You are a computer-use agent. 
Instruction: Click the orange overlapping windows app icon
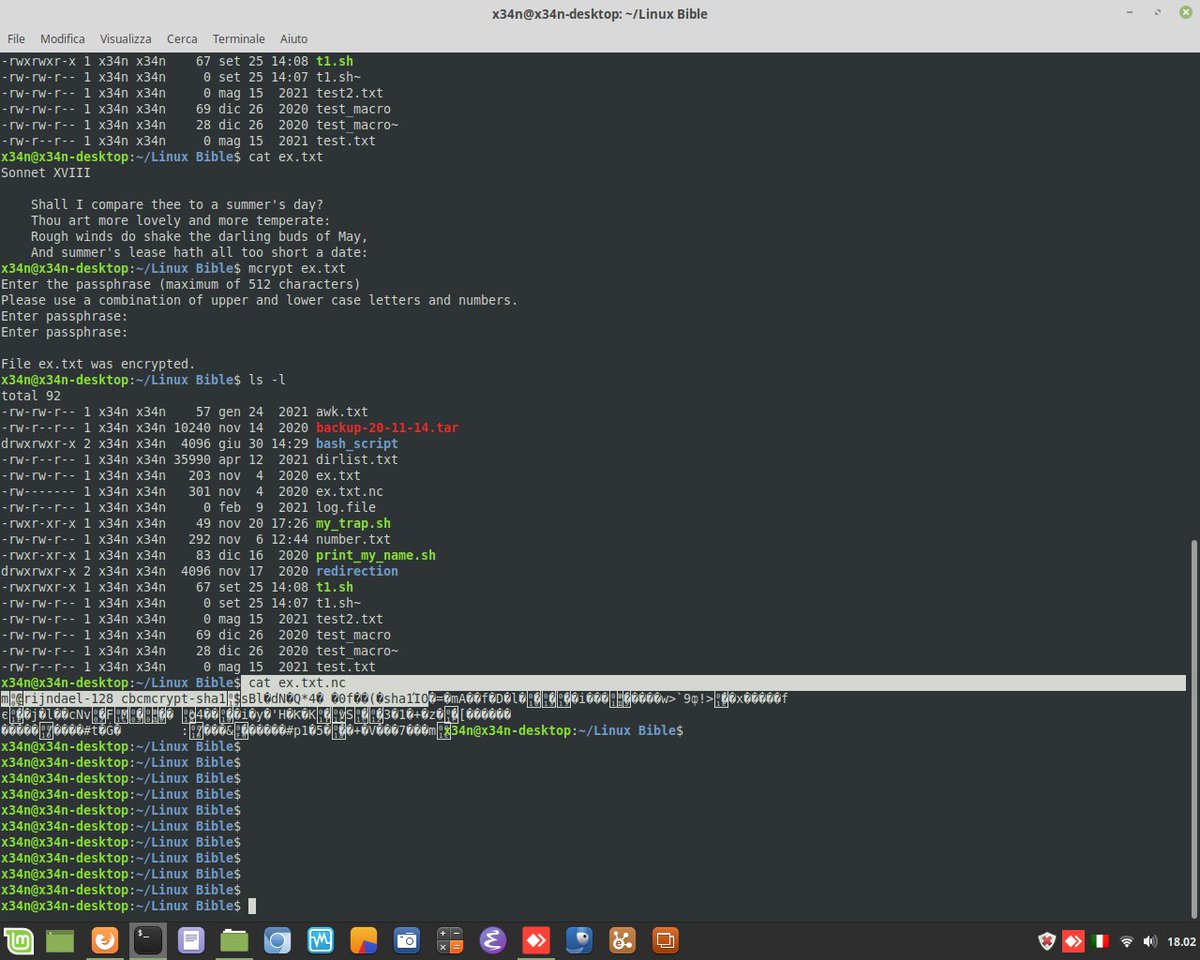665,940
